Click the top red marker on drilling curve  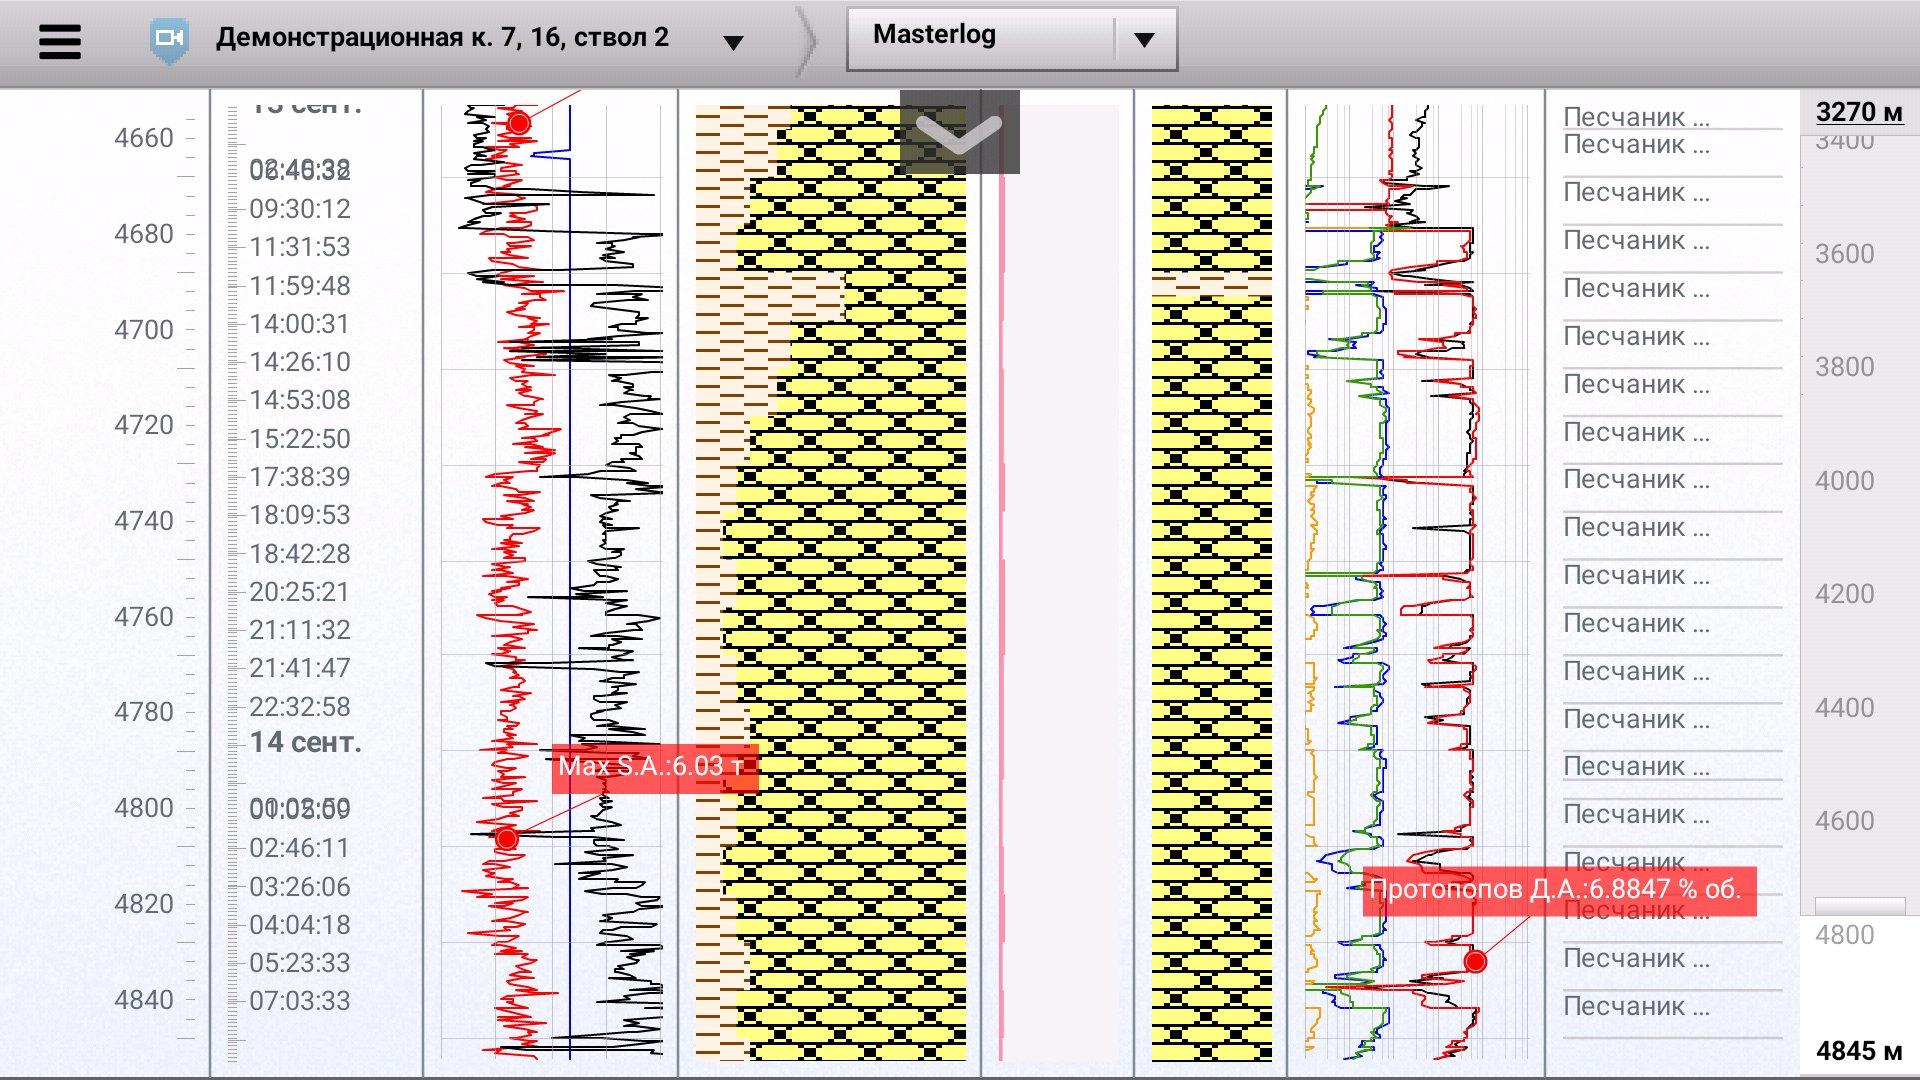[519, 123]
